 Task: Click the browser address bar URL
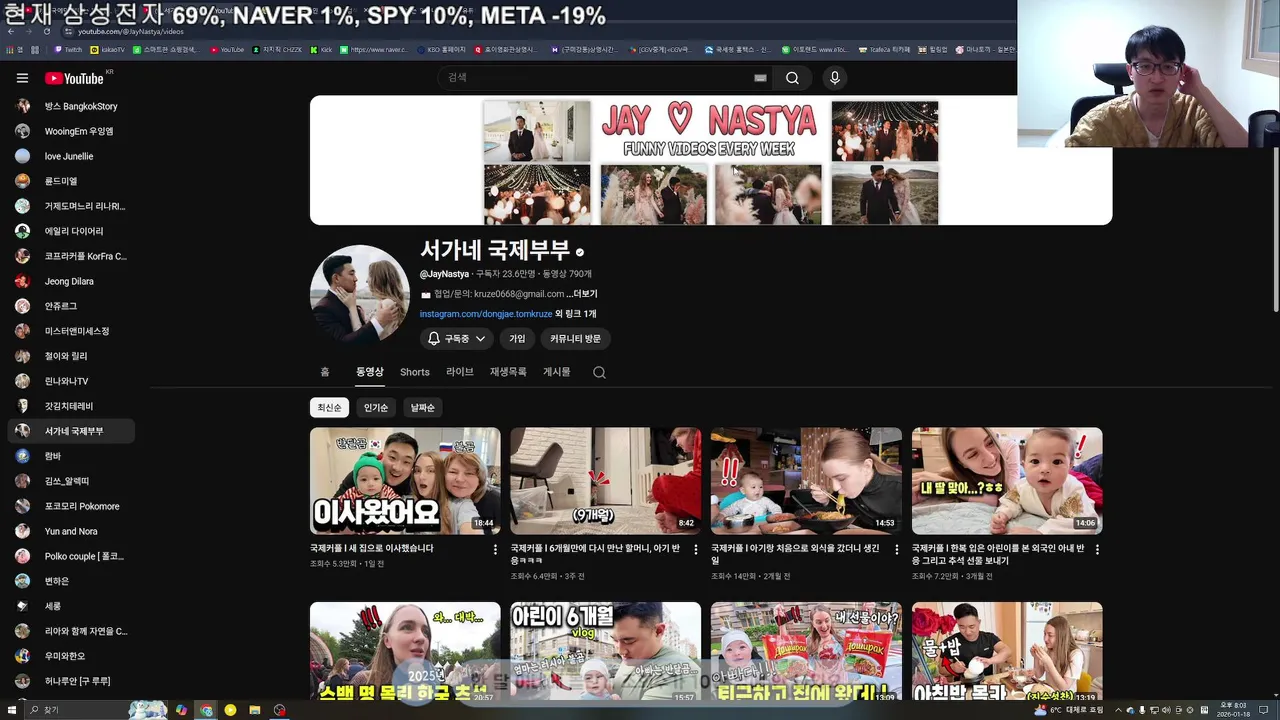(130, 32)
